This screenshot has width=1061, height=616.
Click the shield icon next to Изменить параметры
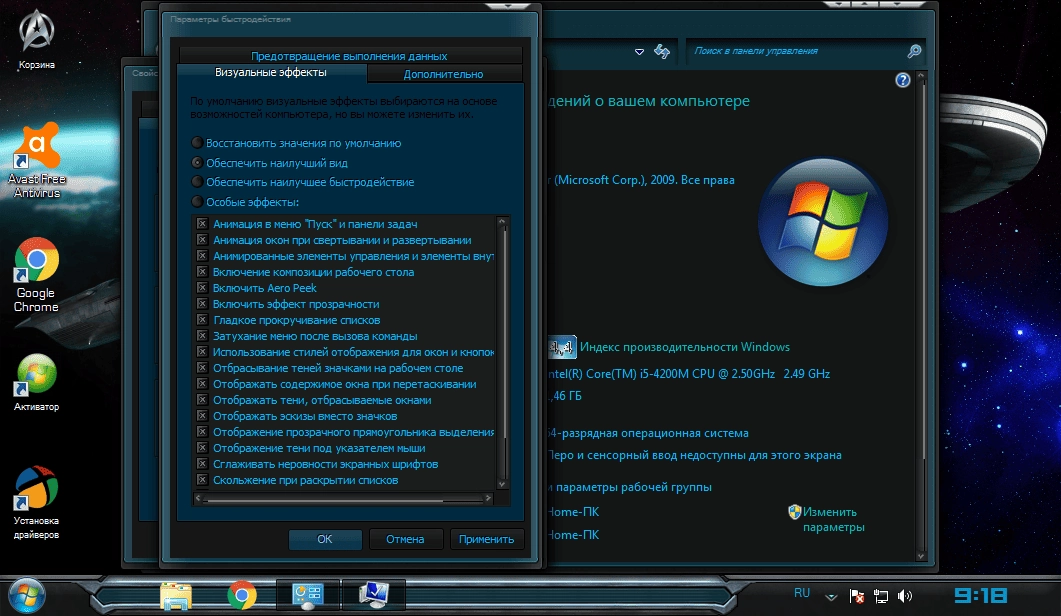[794, 512]
